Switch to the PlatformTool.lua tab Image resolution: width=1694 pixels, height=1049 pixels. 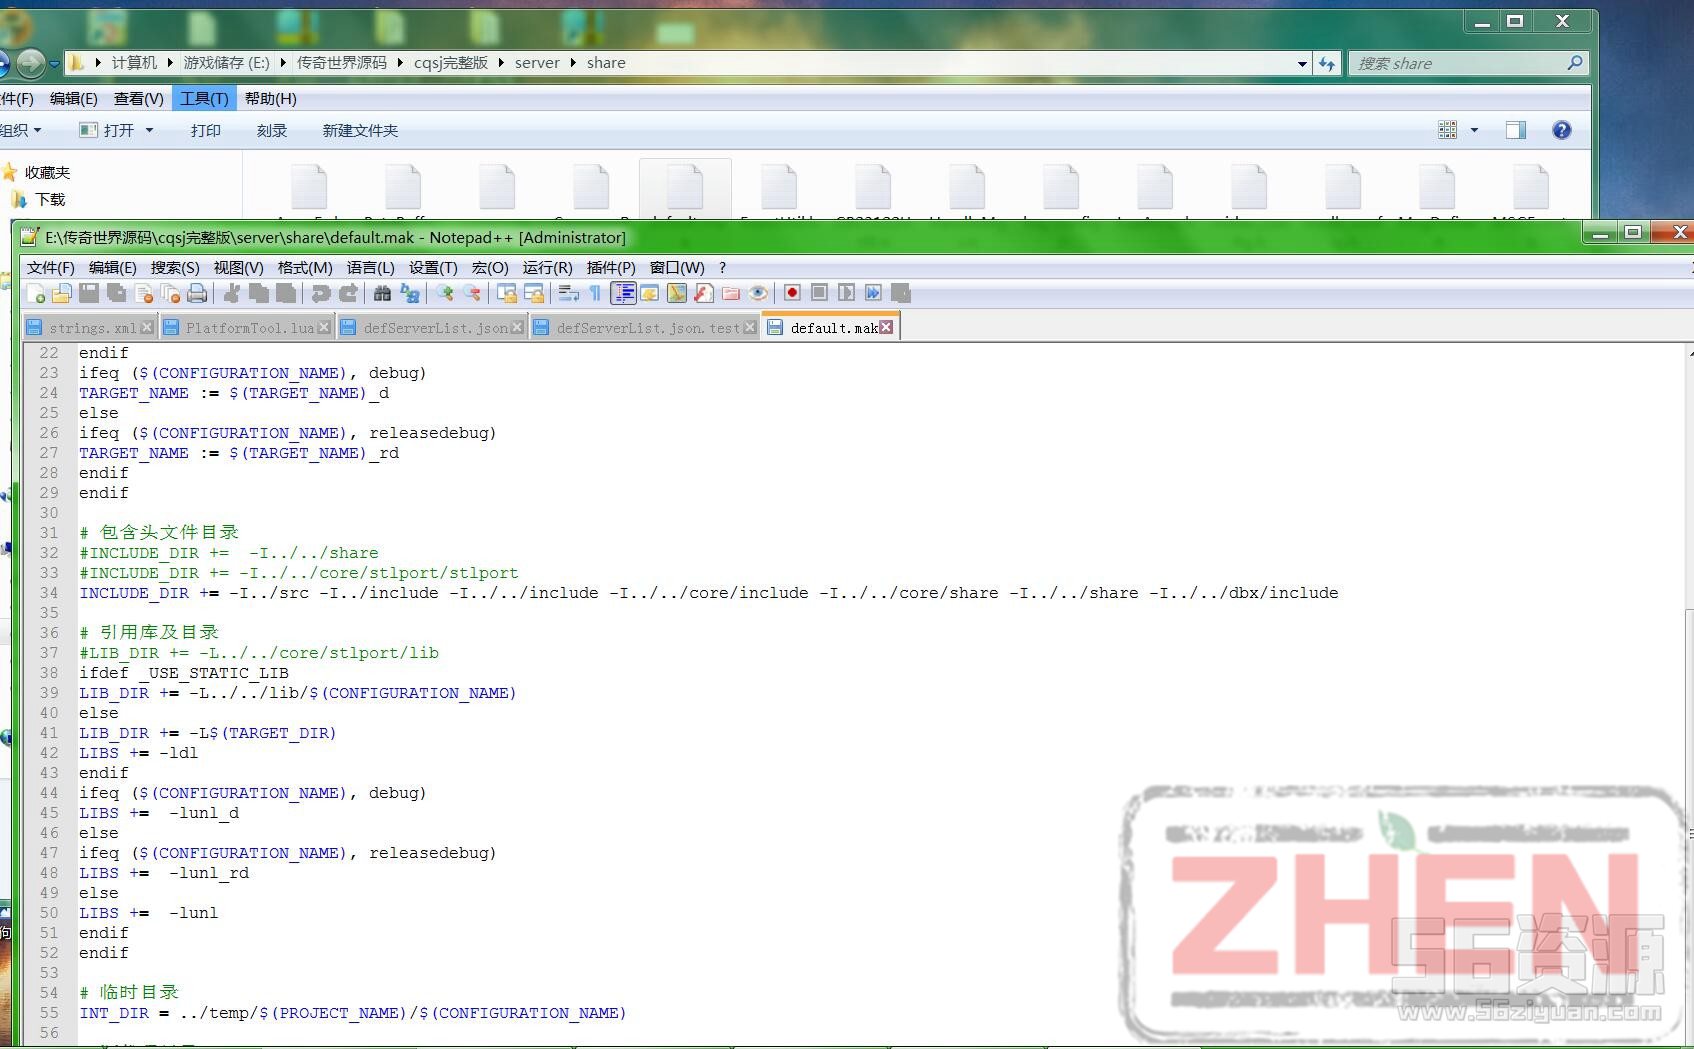248,328
